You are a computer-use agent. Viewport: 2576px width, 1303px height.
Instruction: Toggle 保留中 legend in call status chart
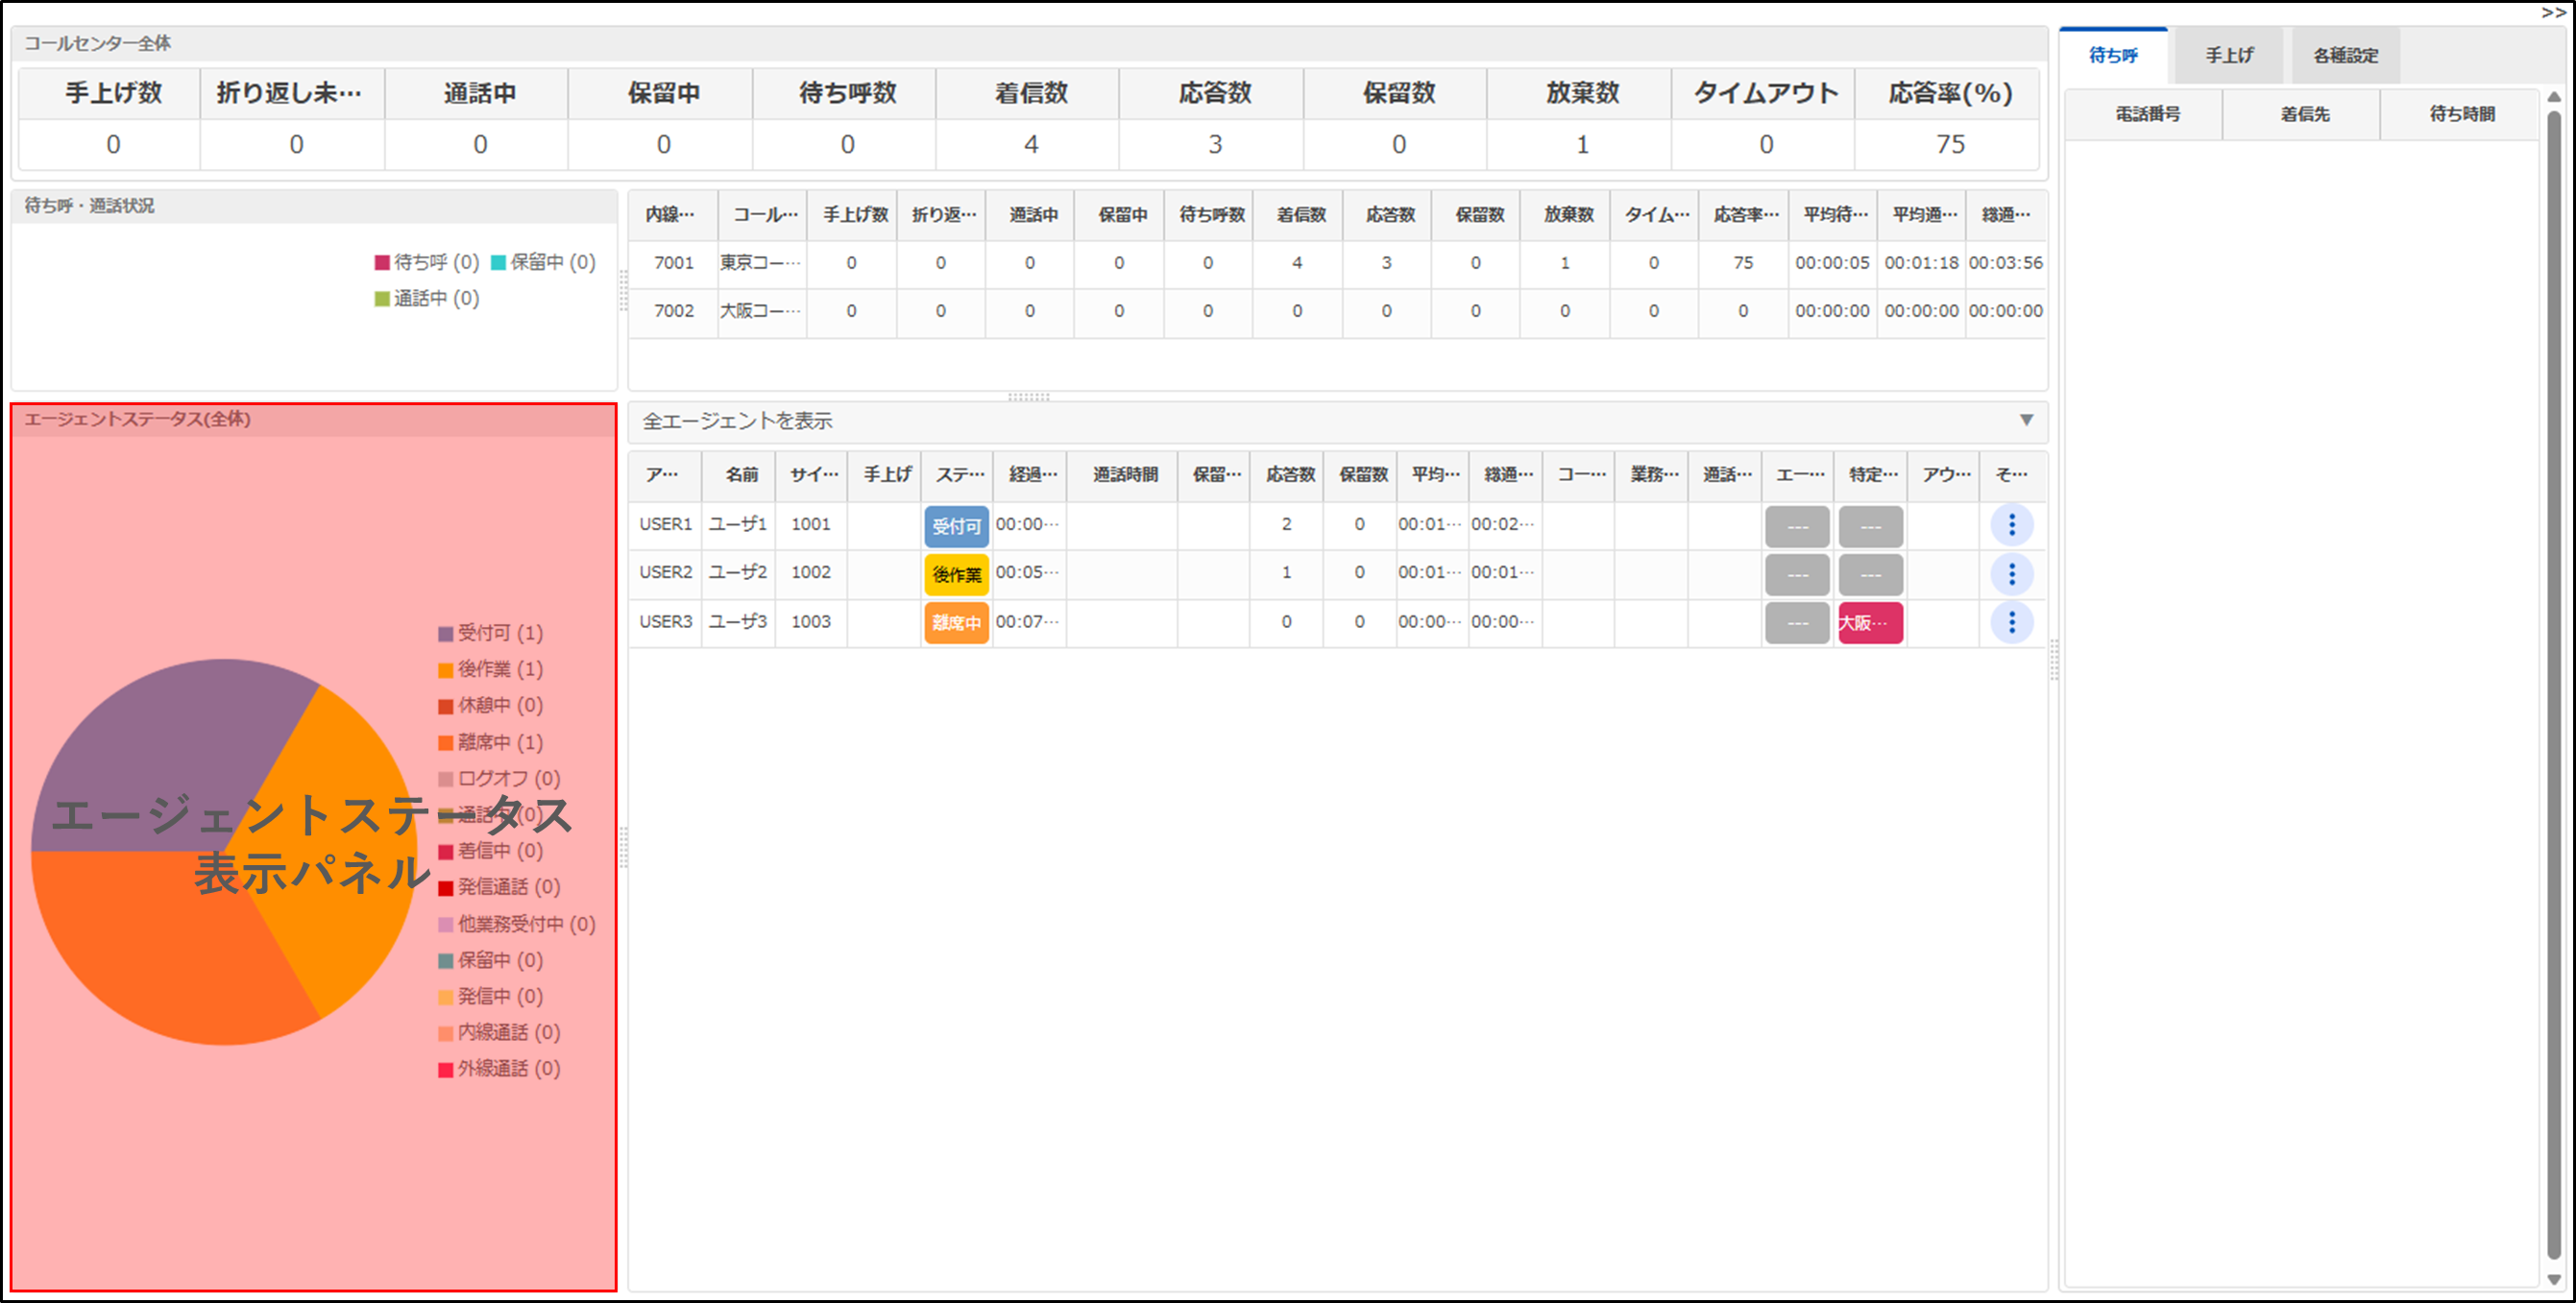(543, 262)
